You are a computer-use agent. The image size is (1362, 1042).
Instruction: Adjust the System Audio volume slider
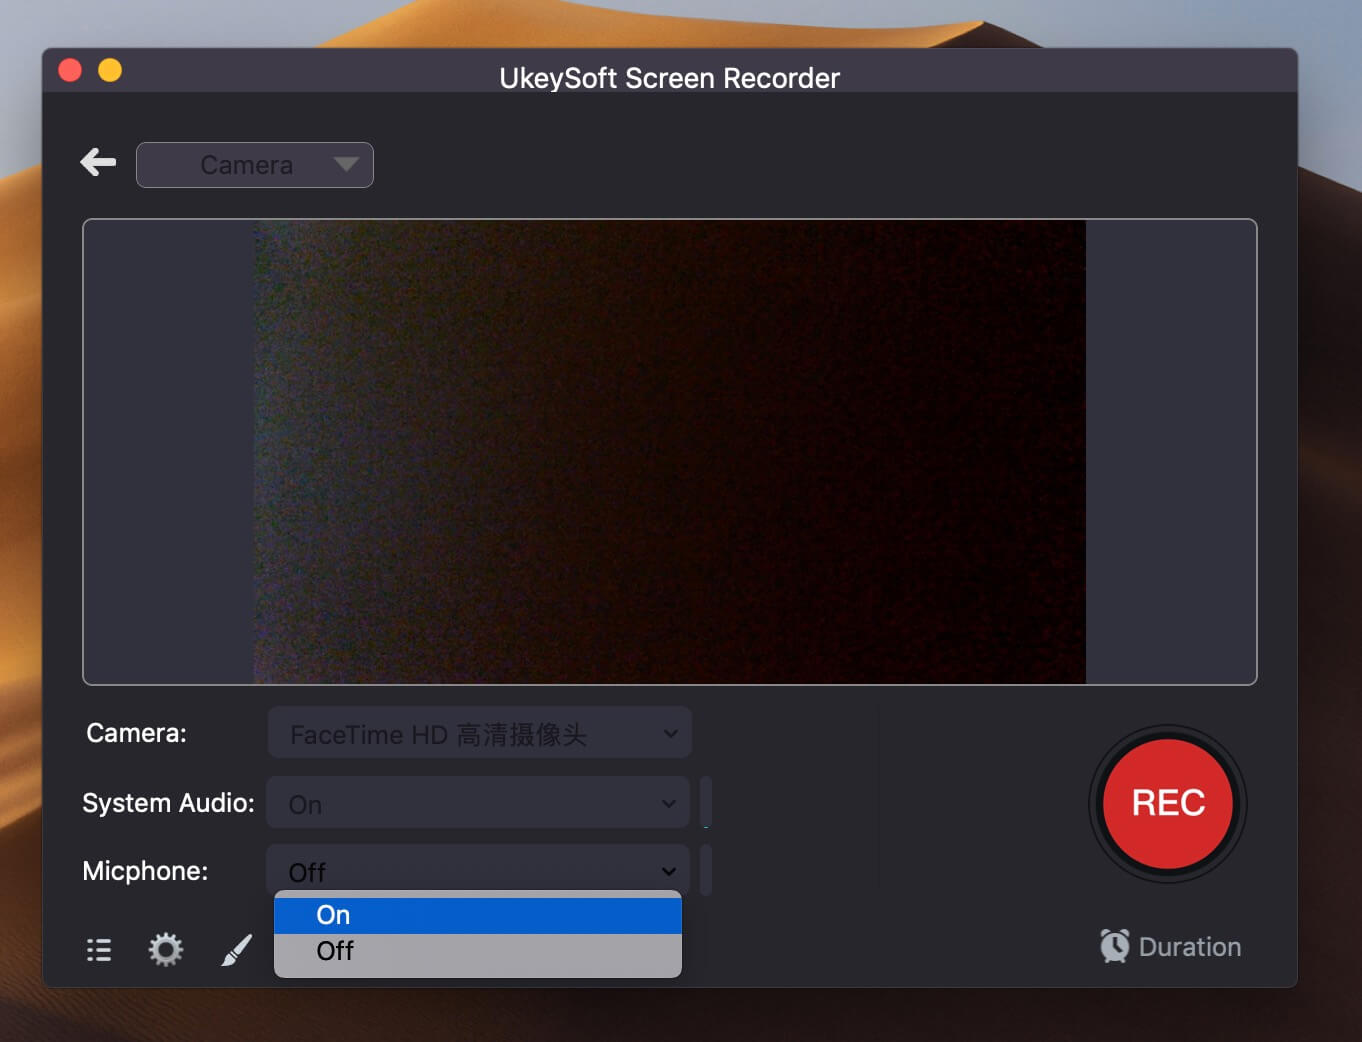(x=706, y=802)
